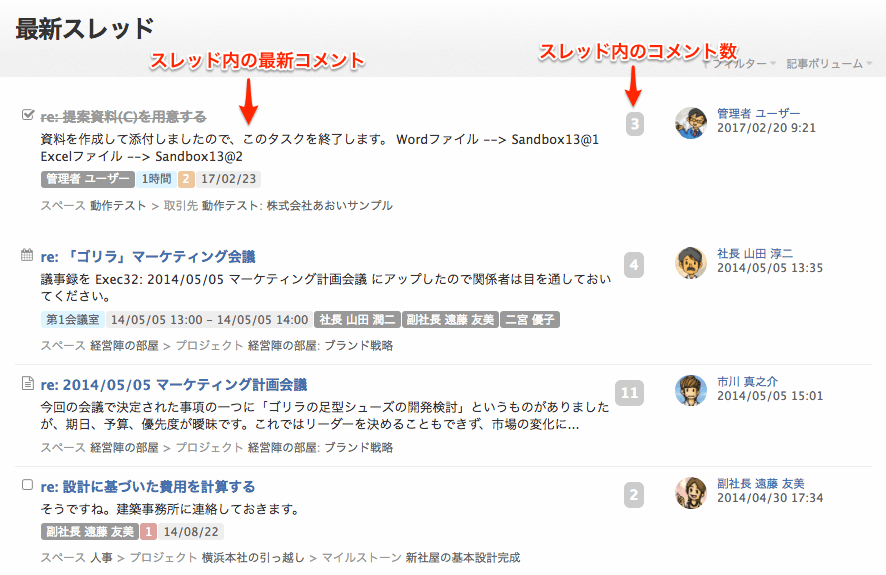Viewport: 886px width, 575px height.
Task: Click the timestamp 2017/02/20 9:21
Action: [x=766, y=128]
